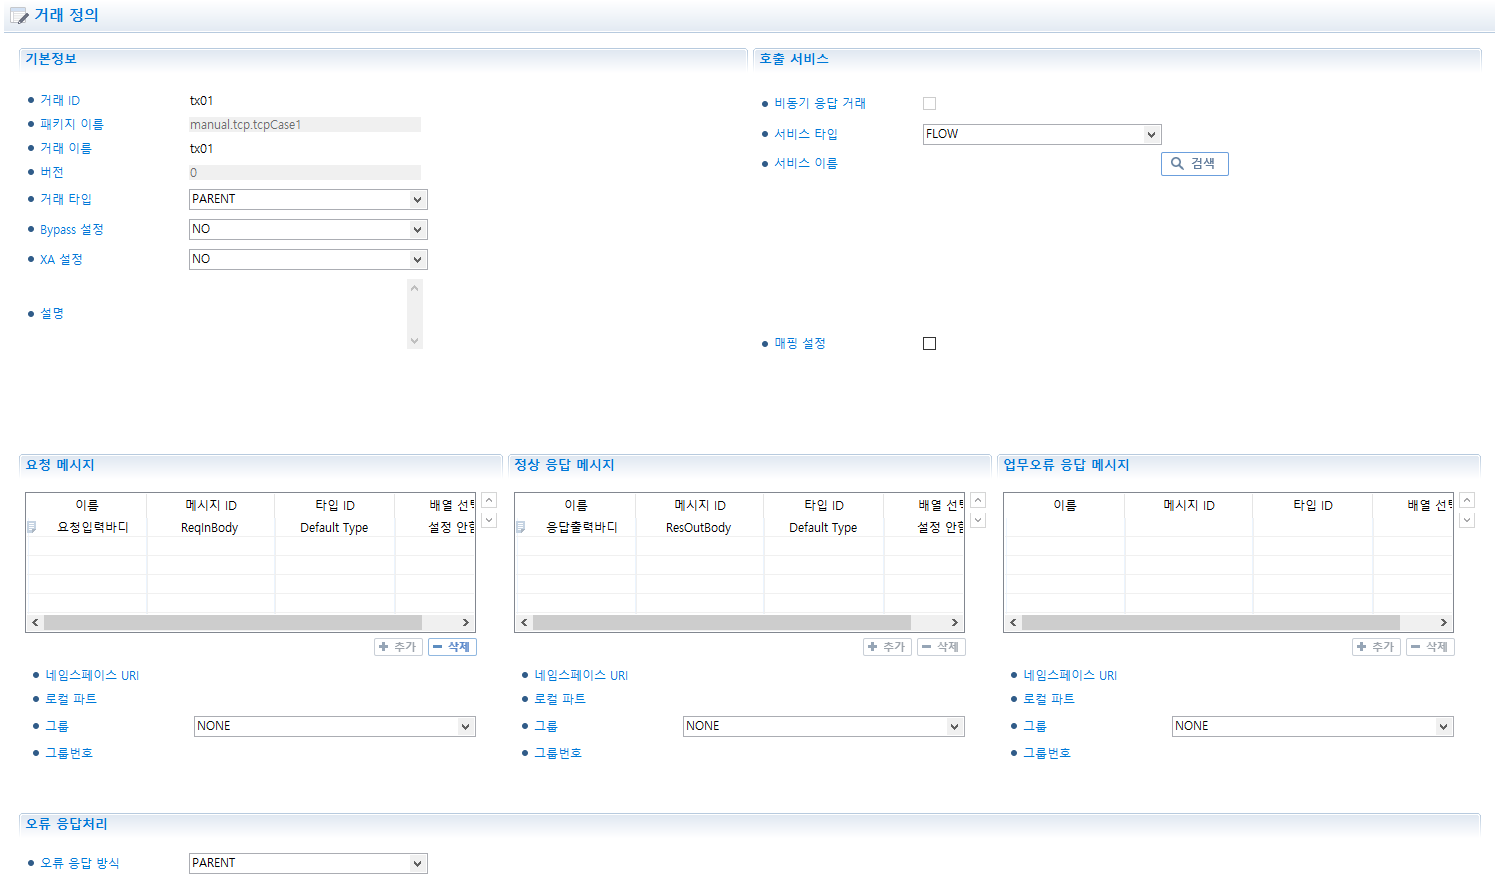Move row down in 업무오류 응답 메시지 table
The image size is (1495, 881).
1467,520
